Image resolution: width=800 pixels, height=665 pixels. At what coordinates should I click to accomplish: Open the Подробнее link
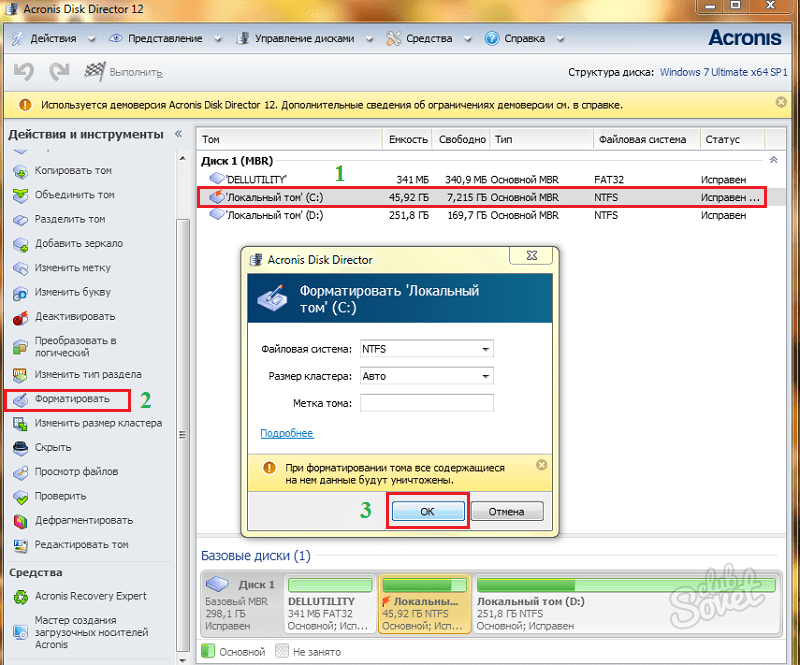pyautogui.click(x=287, y=433)
